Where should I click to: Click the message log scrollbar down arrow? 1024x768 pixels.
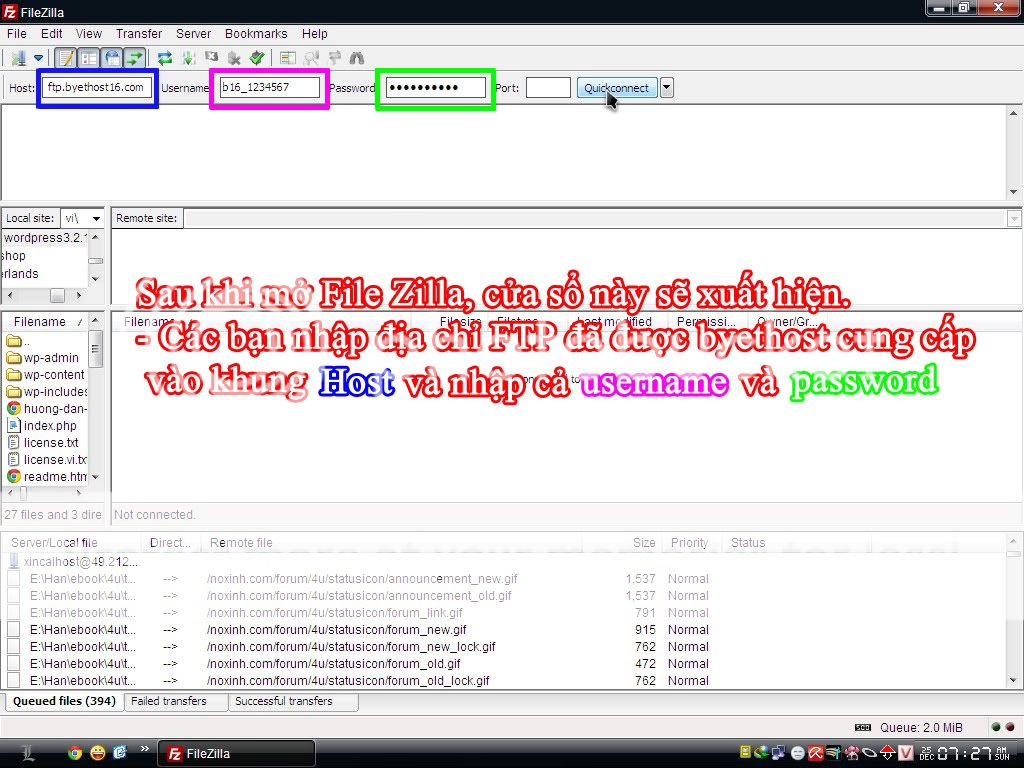click(1014, 192)
